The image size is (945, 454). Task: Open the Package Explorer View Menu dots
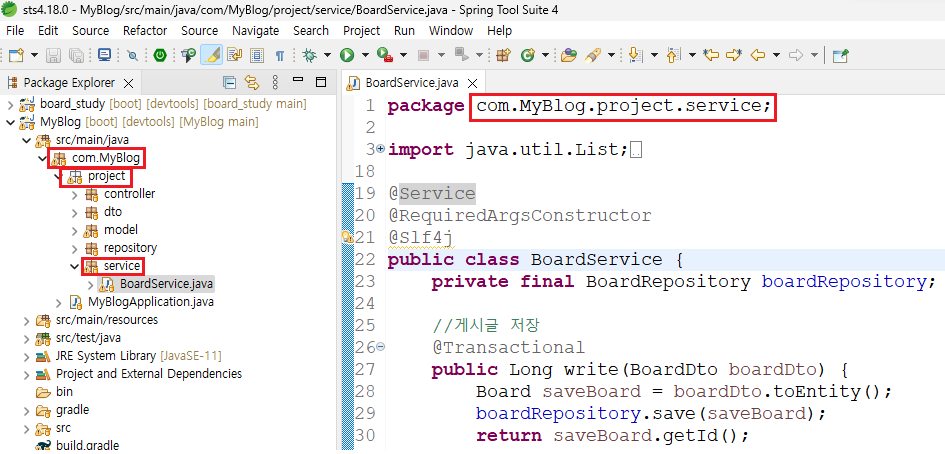click(275, 83)
